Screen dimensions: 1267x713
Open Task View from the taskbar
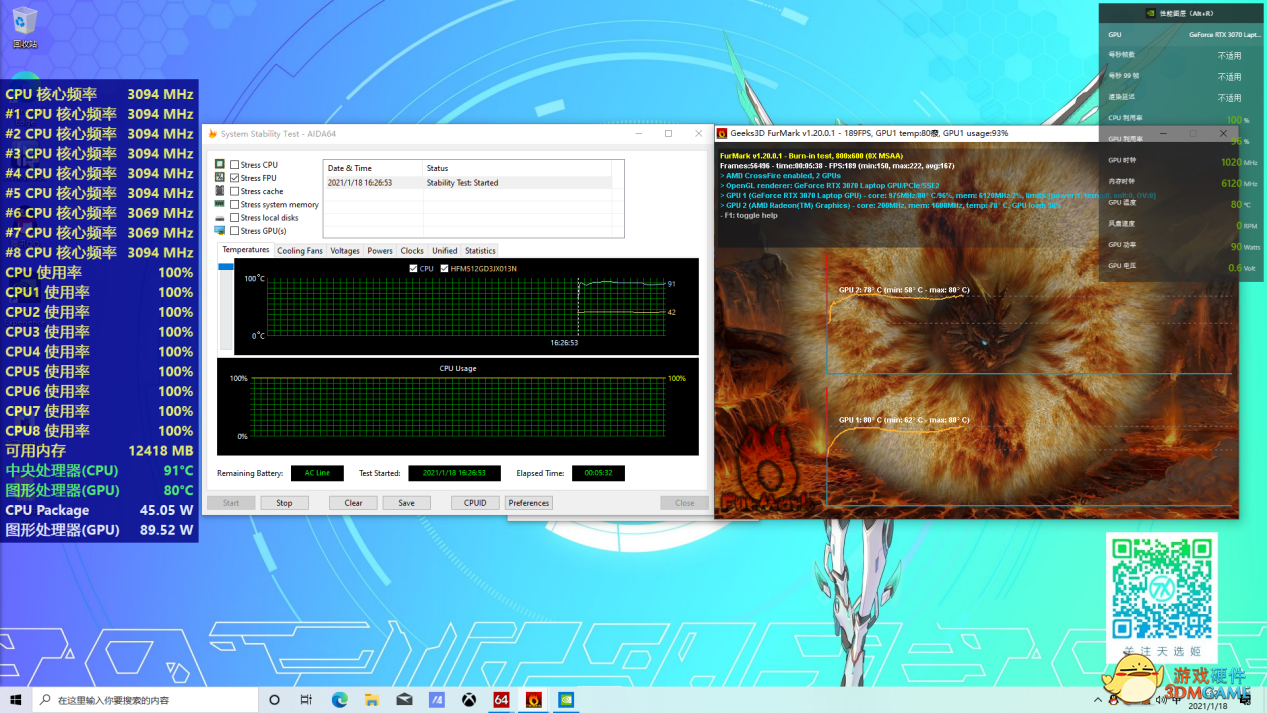coord(306,700)
